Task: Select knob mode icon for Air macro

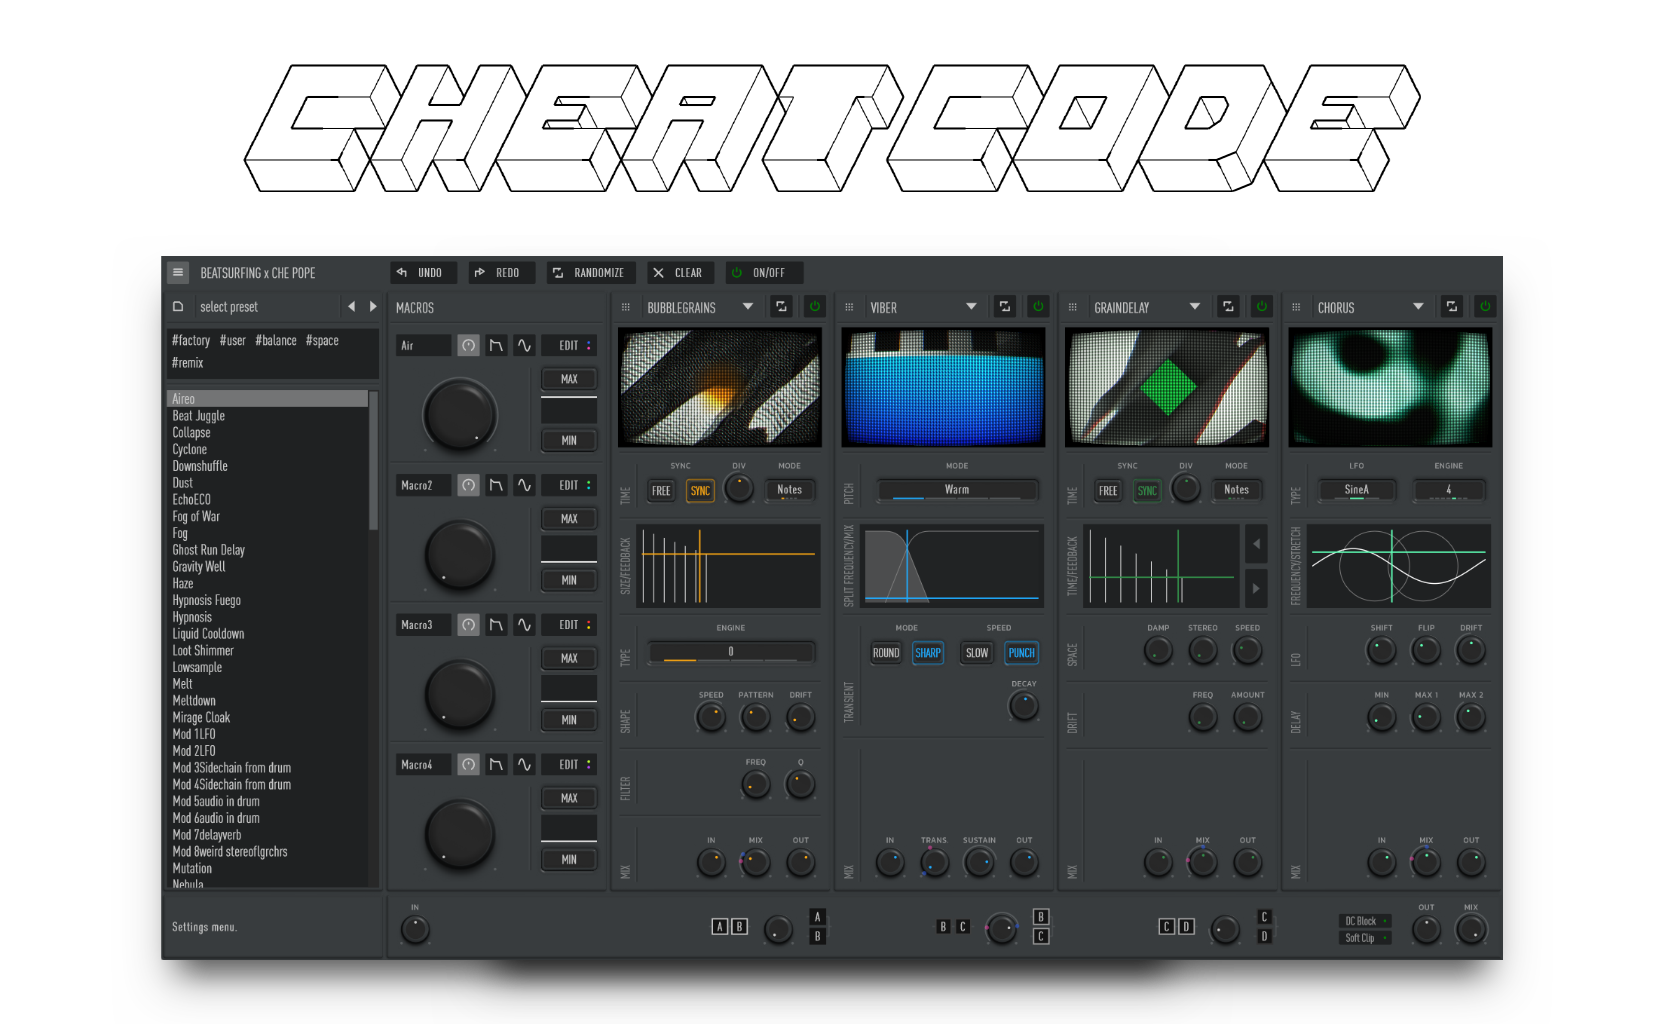Action: click(x=468, y=345)
